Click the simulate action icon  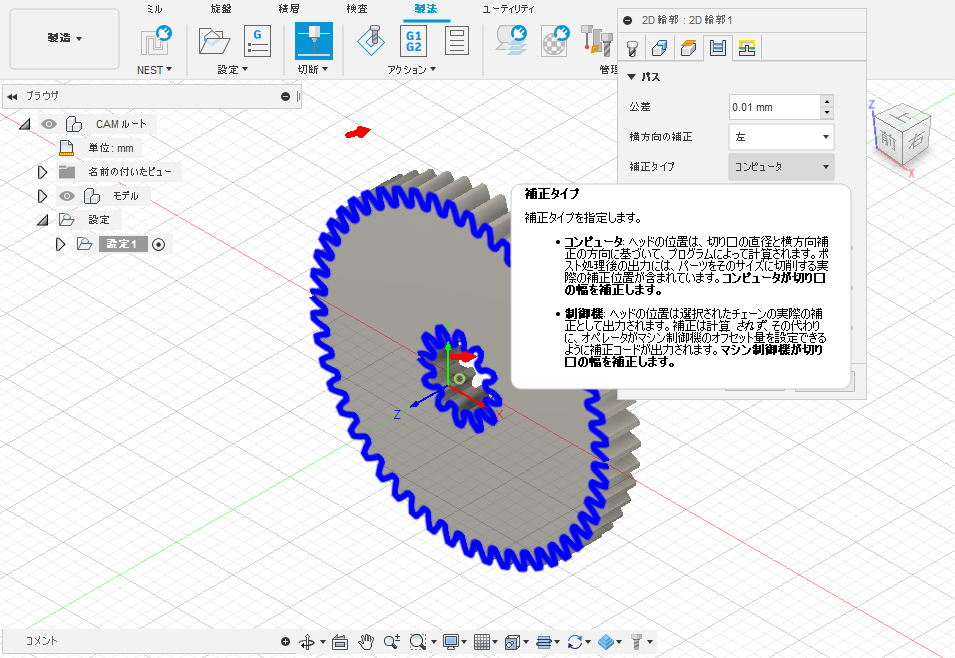pyautogui.click(x=371, y=41)
